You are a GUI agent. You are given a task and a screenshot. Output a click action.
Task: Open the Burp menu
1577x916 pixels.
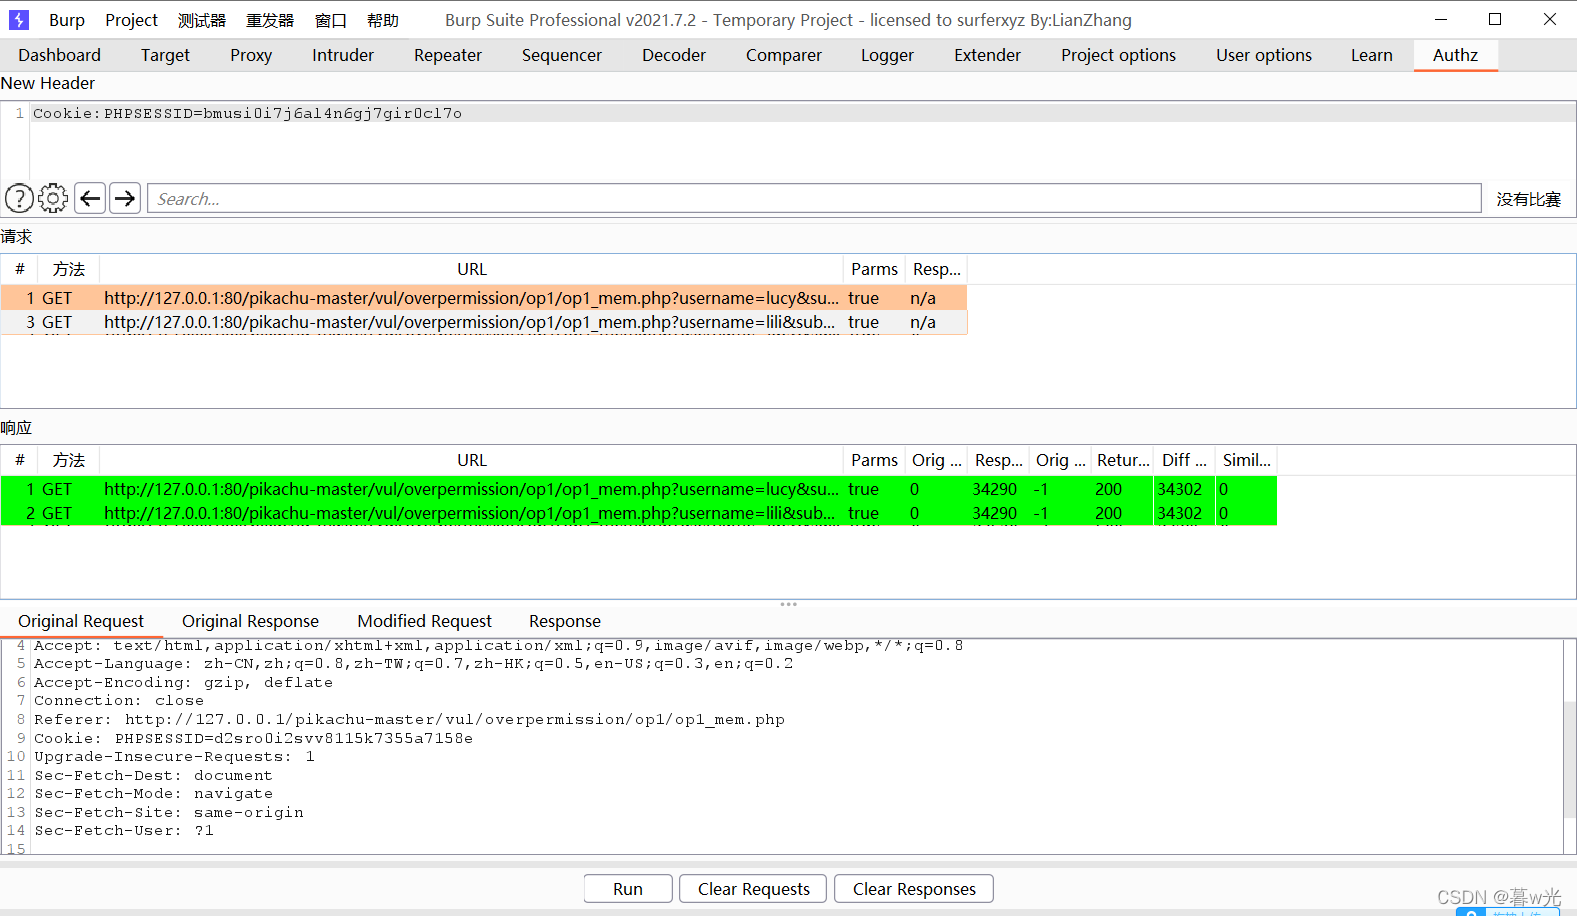coord(67,20)
